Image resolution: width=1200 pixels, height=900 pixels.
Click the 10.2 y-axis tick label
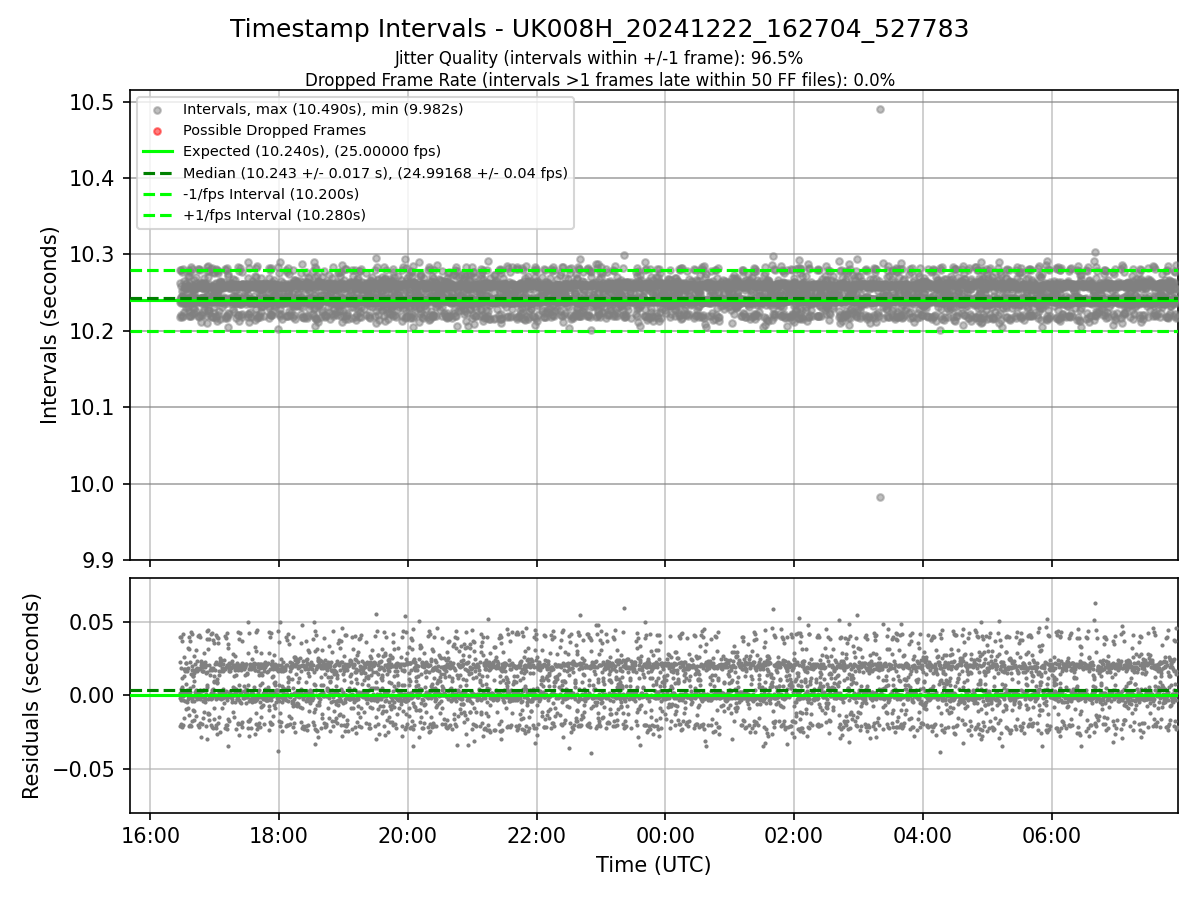(x=94, y=331)
